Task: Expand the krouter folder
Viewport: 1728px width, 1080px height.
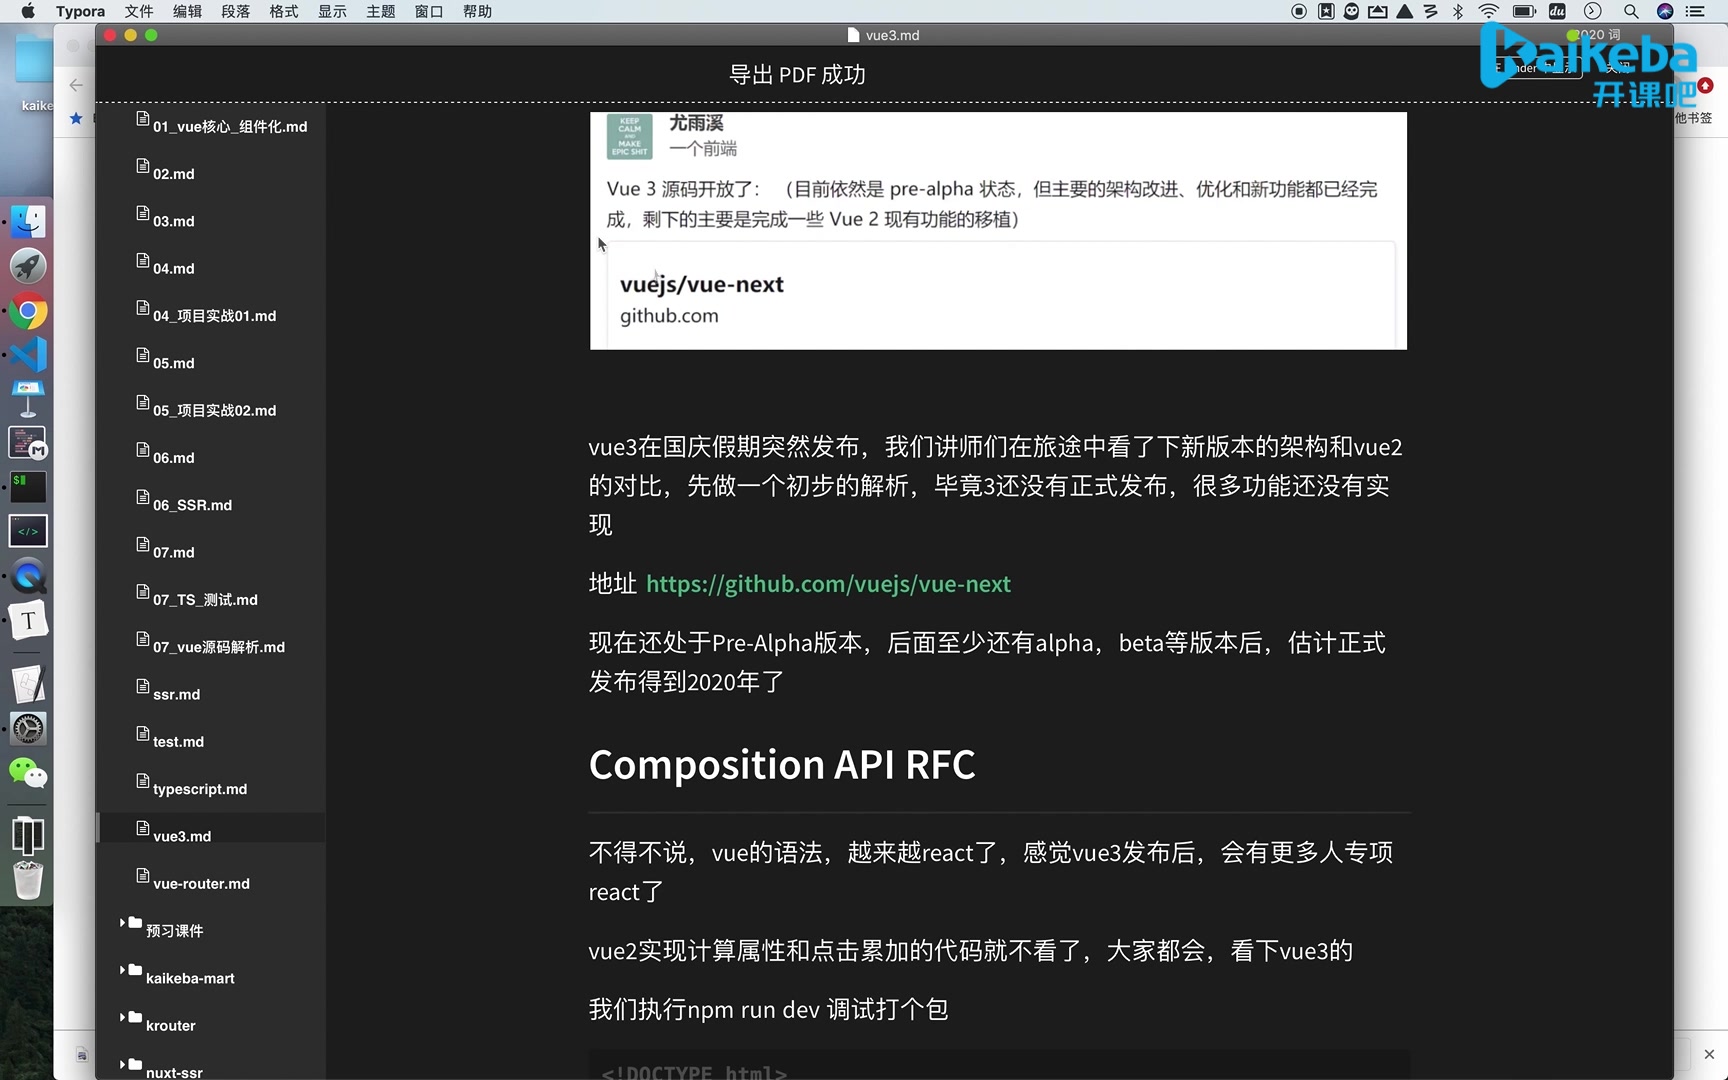Action: (123, 1017)
